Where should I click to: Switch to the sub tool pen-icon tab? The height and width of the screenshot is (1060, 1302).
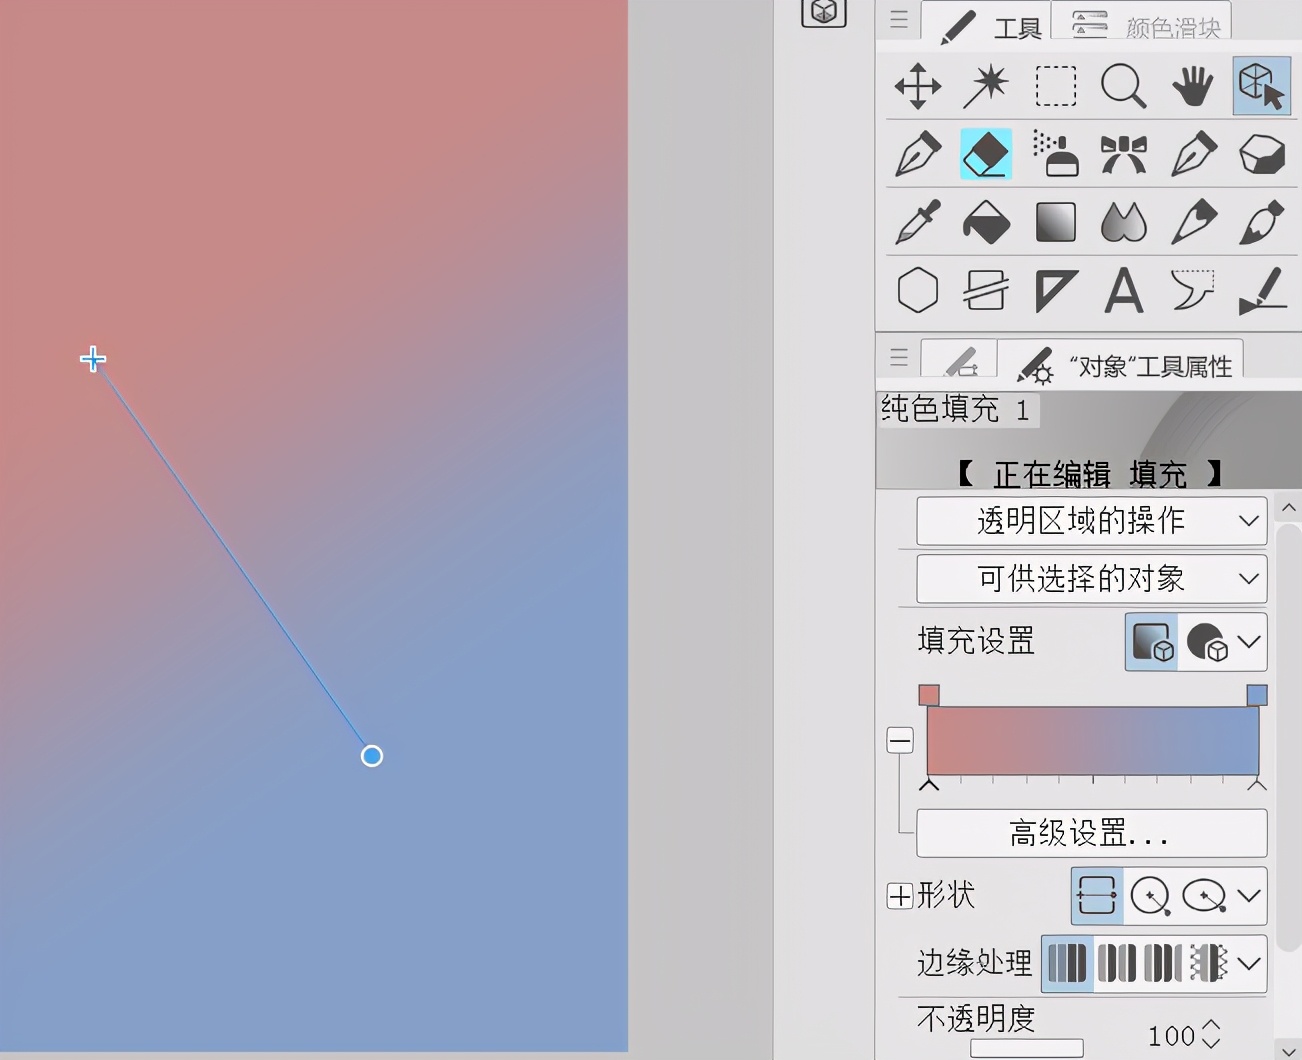[960, 360]
